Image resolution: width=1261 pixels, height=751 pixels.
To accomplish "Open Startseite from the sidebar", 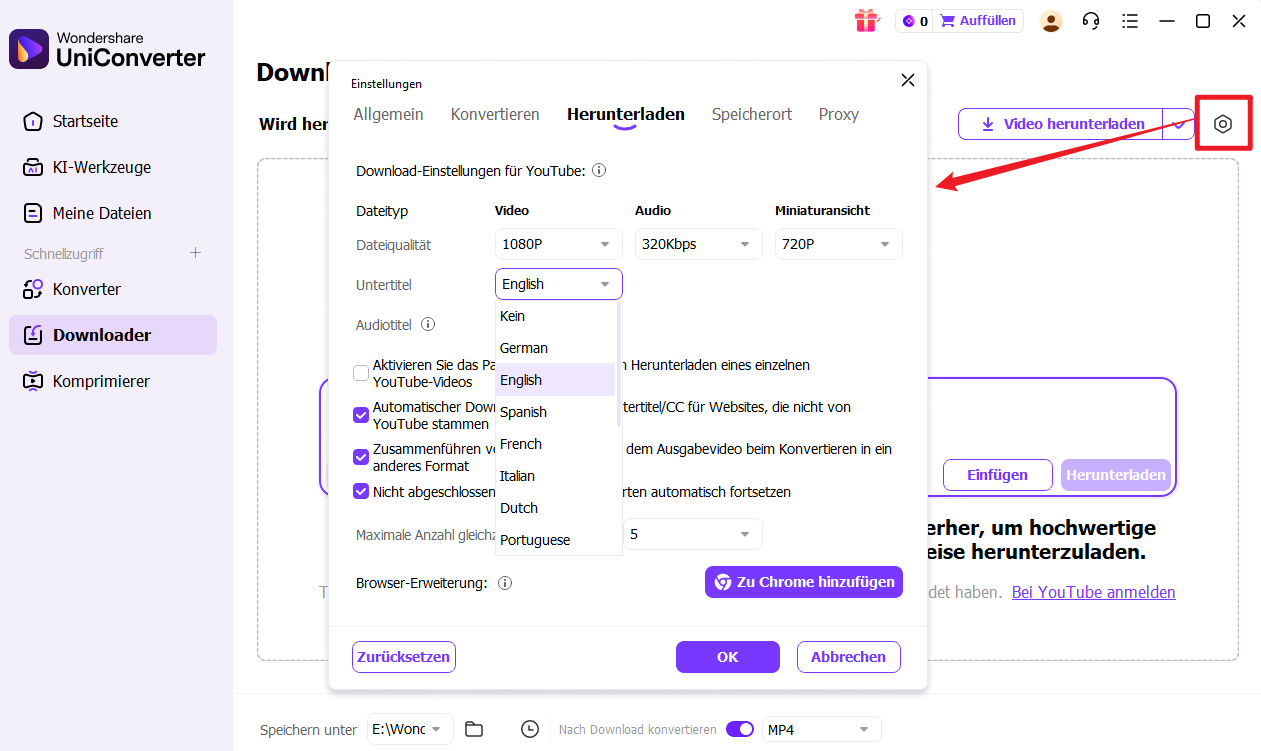I will [86, 121].
